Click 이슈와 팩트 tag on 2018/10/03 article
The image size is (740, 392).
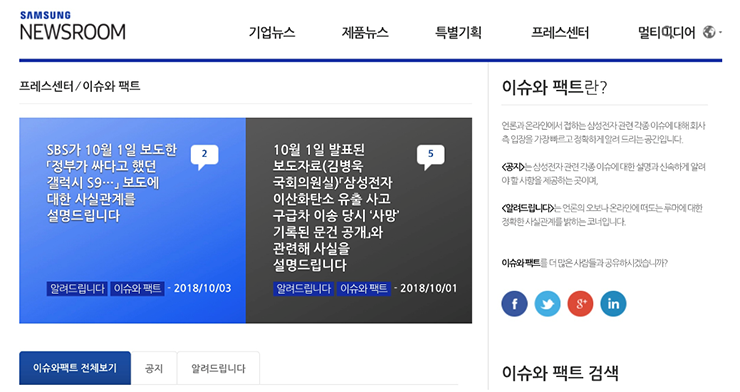point(137,289)
